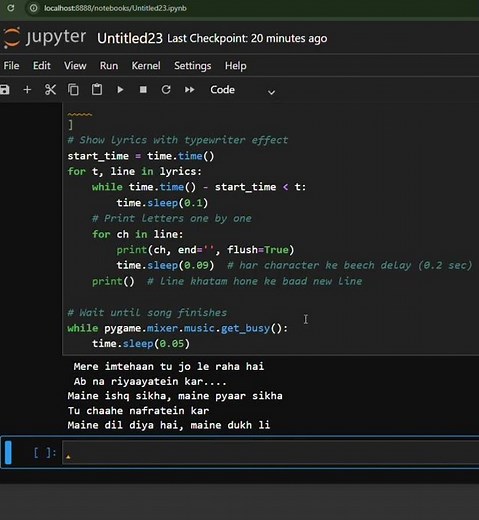
Task: Click output line 'Mere imtehaan tu jo le raha hai'
Action: [x=169, y=366]
